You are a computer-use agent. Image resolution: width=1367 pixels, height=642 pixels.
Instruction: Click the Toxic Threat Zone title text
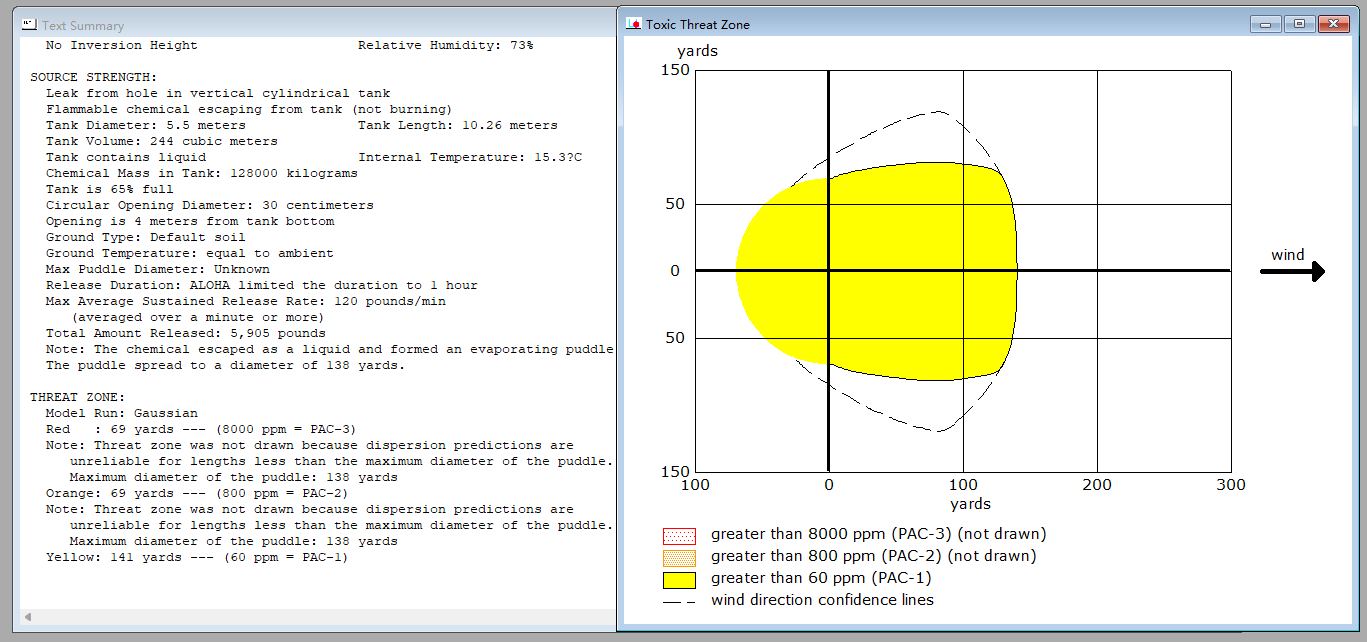[x=698, y=24]
